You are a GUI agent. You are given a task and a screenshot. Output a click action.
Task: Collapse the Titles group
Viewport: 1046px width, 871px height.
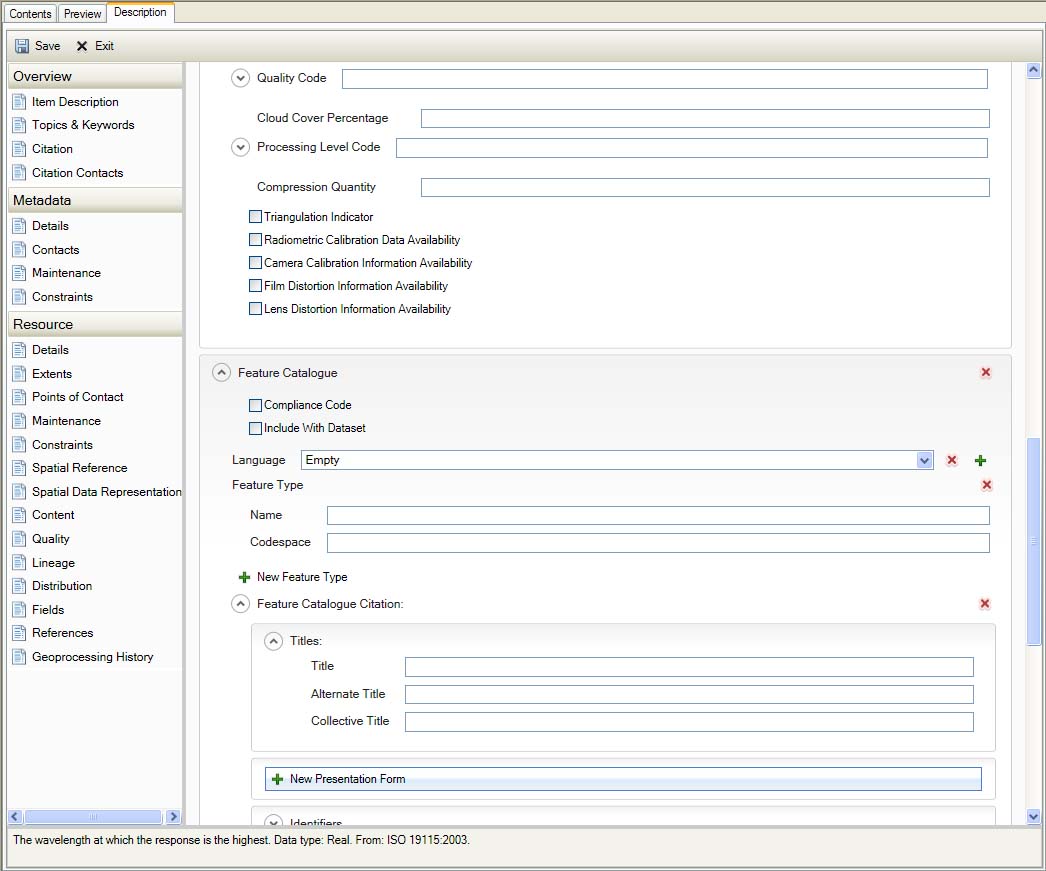(x=273, y=642)
